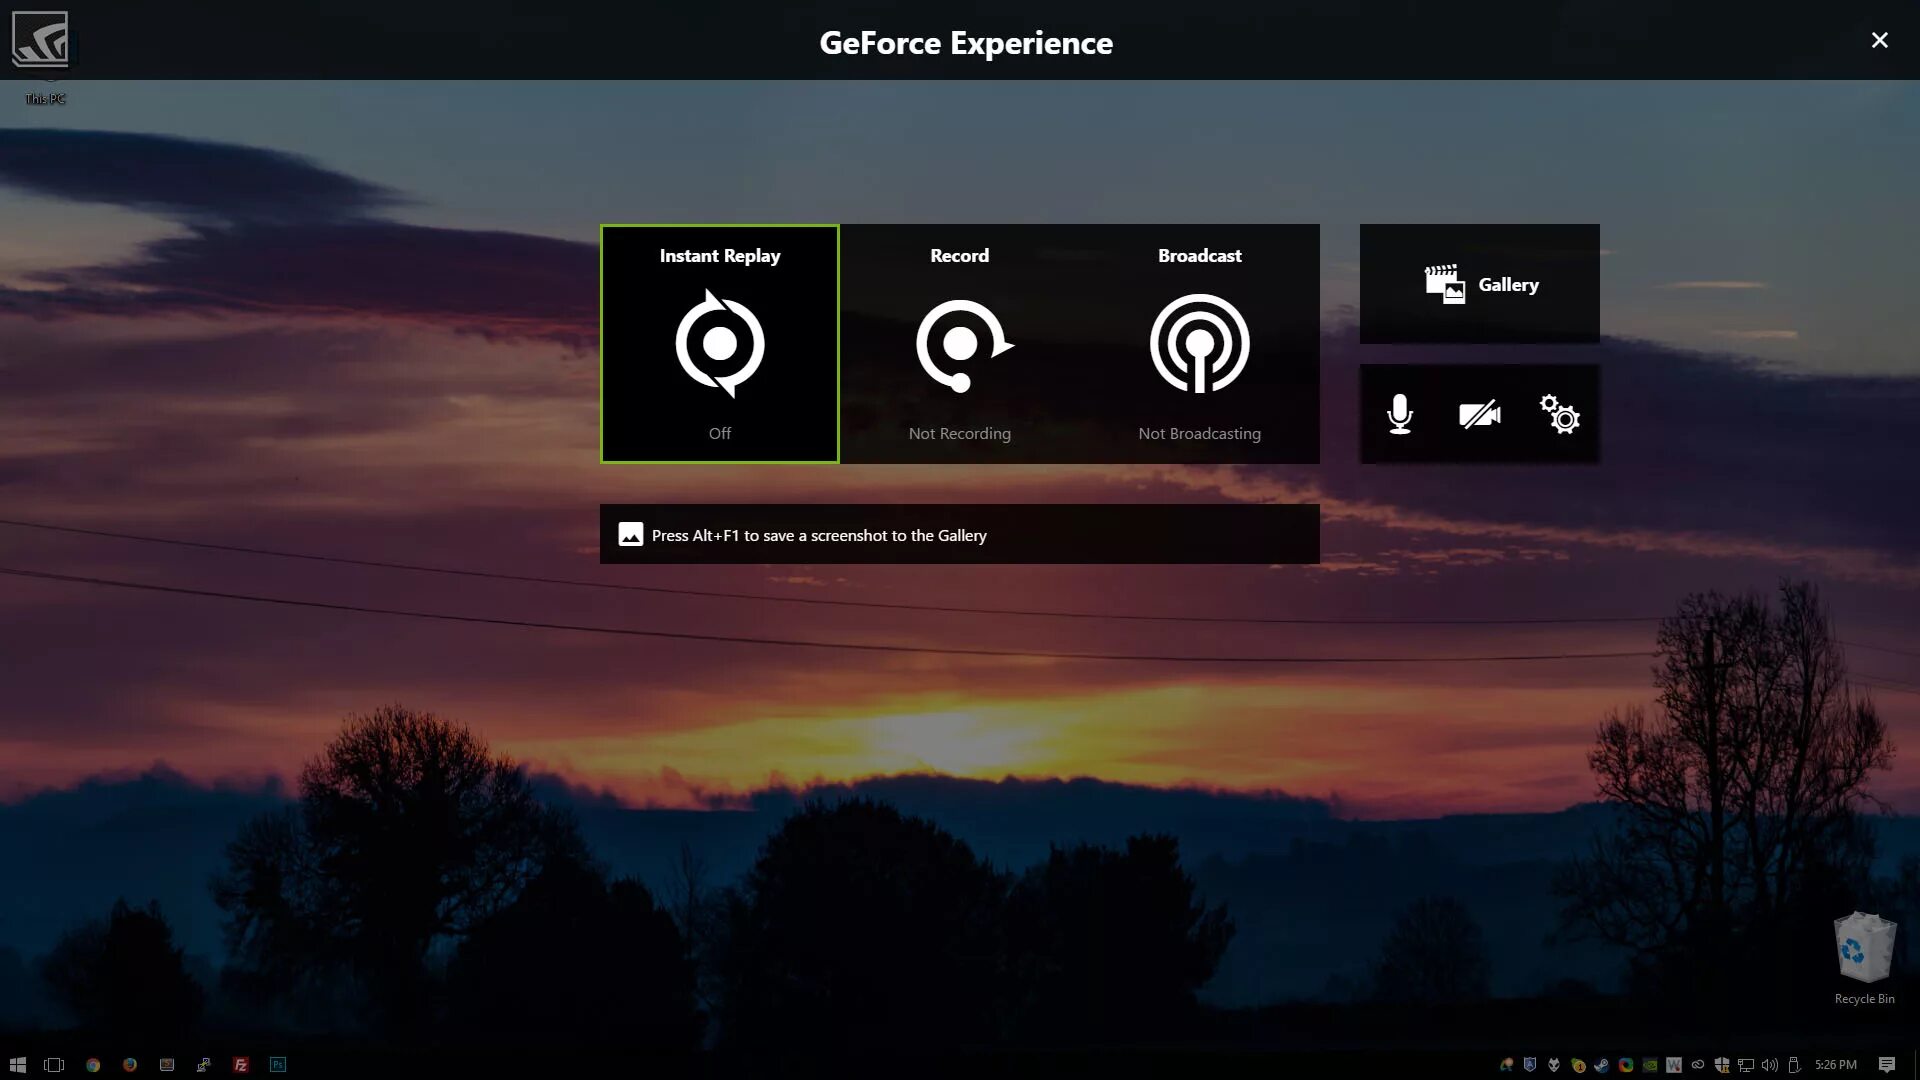
Task: Click the top-left NVIDIA overlay logo
Action: pos(40,40)
